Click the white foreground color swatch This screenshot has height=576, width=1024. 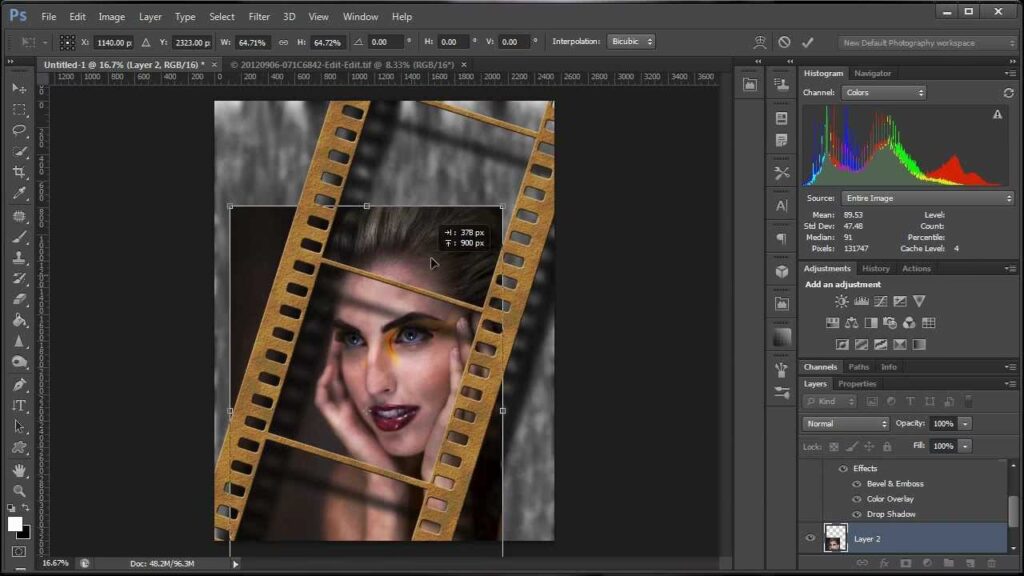pyautogui.click(x=15, y=524)
